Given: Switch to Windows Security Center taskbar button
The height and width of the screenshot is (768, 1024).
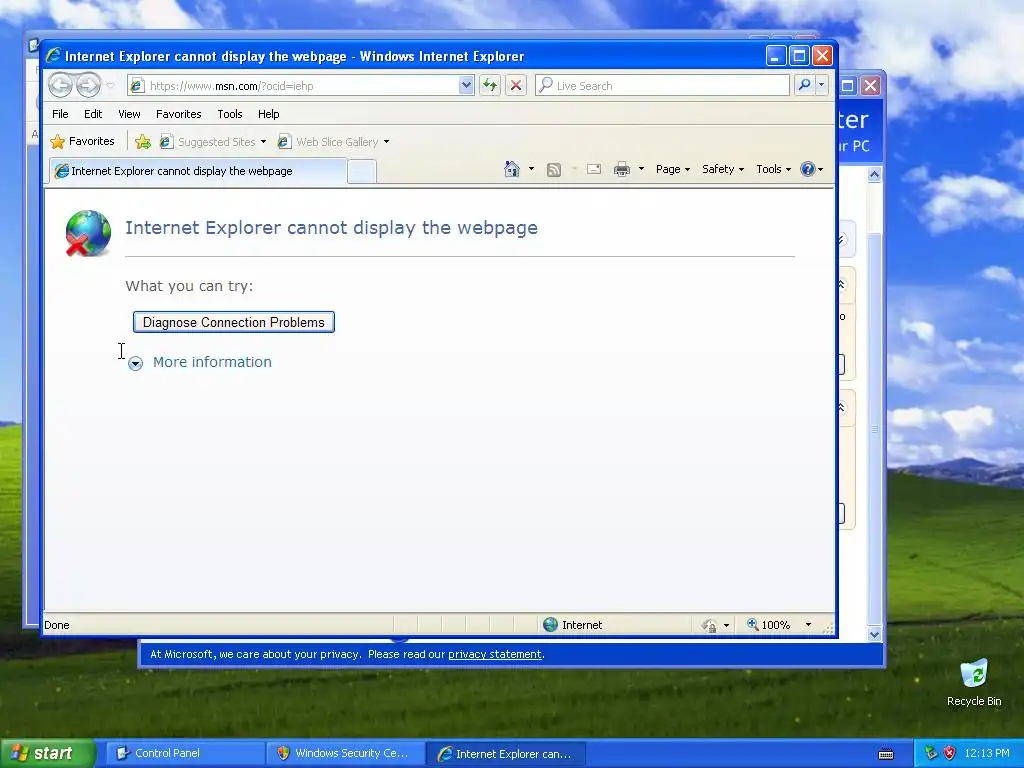Looking at the screenshot, I should tap(345, 754).
